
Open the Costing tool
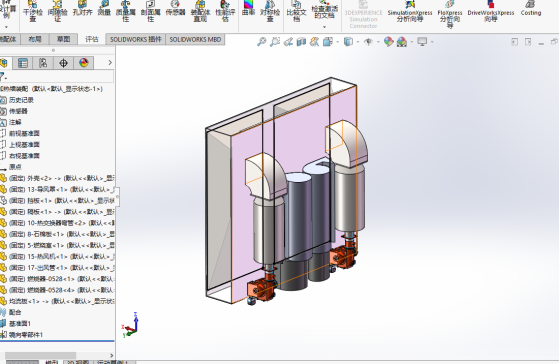[x=531, y=9]
